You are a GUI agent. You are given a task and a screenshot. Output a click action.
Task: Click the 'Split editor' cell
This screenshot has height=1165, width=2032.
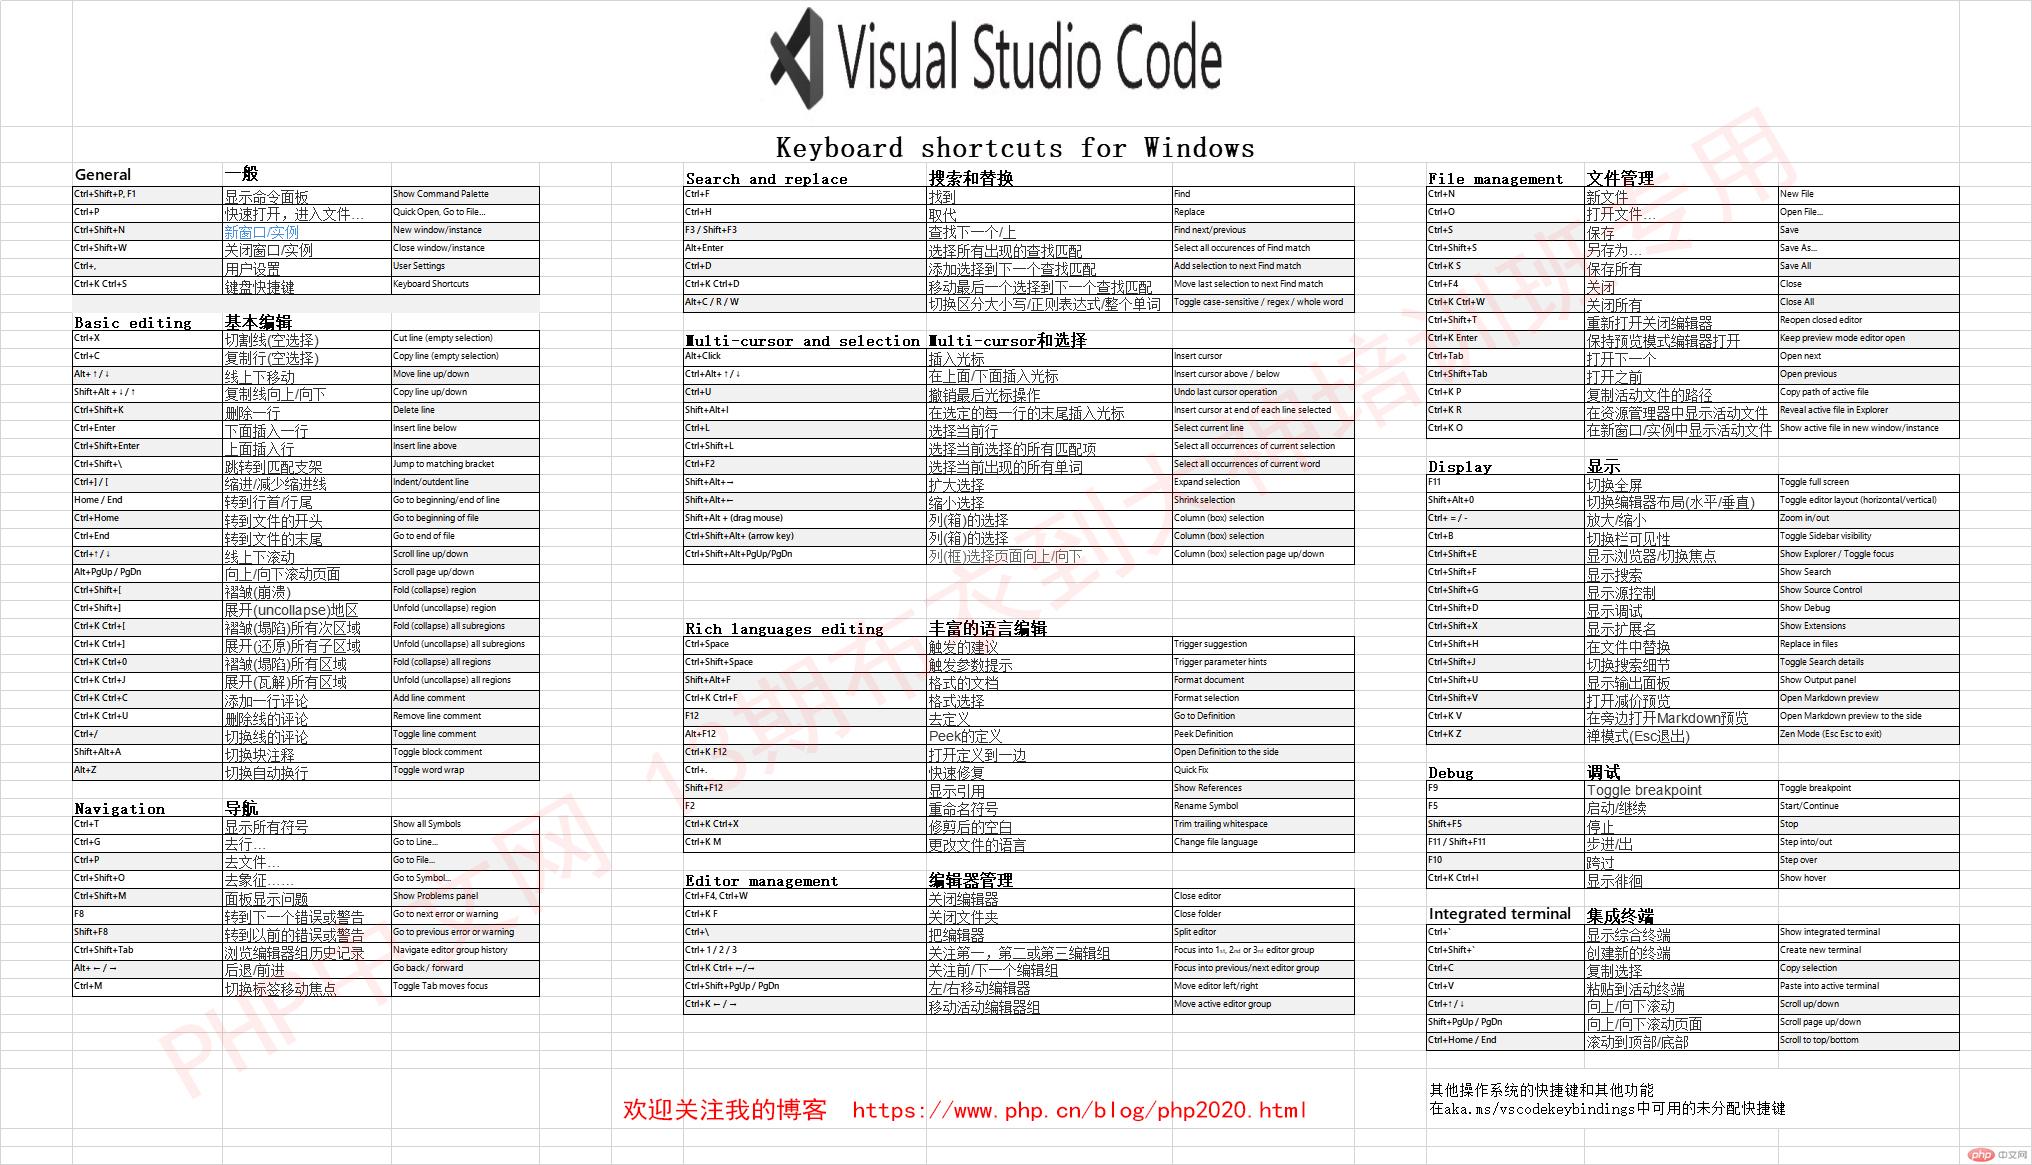(1263, 933)
